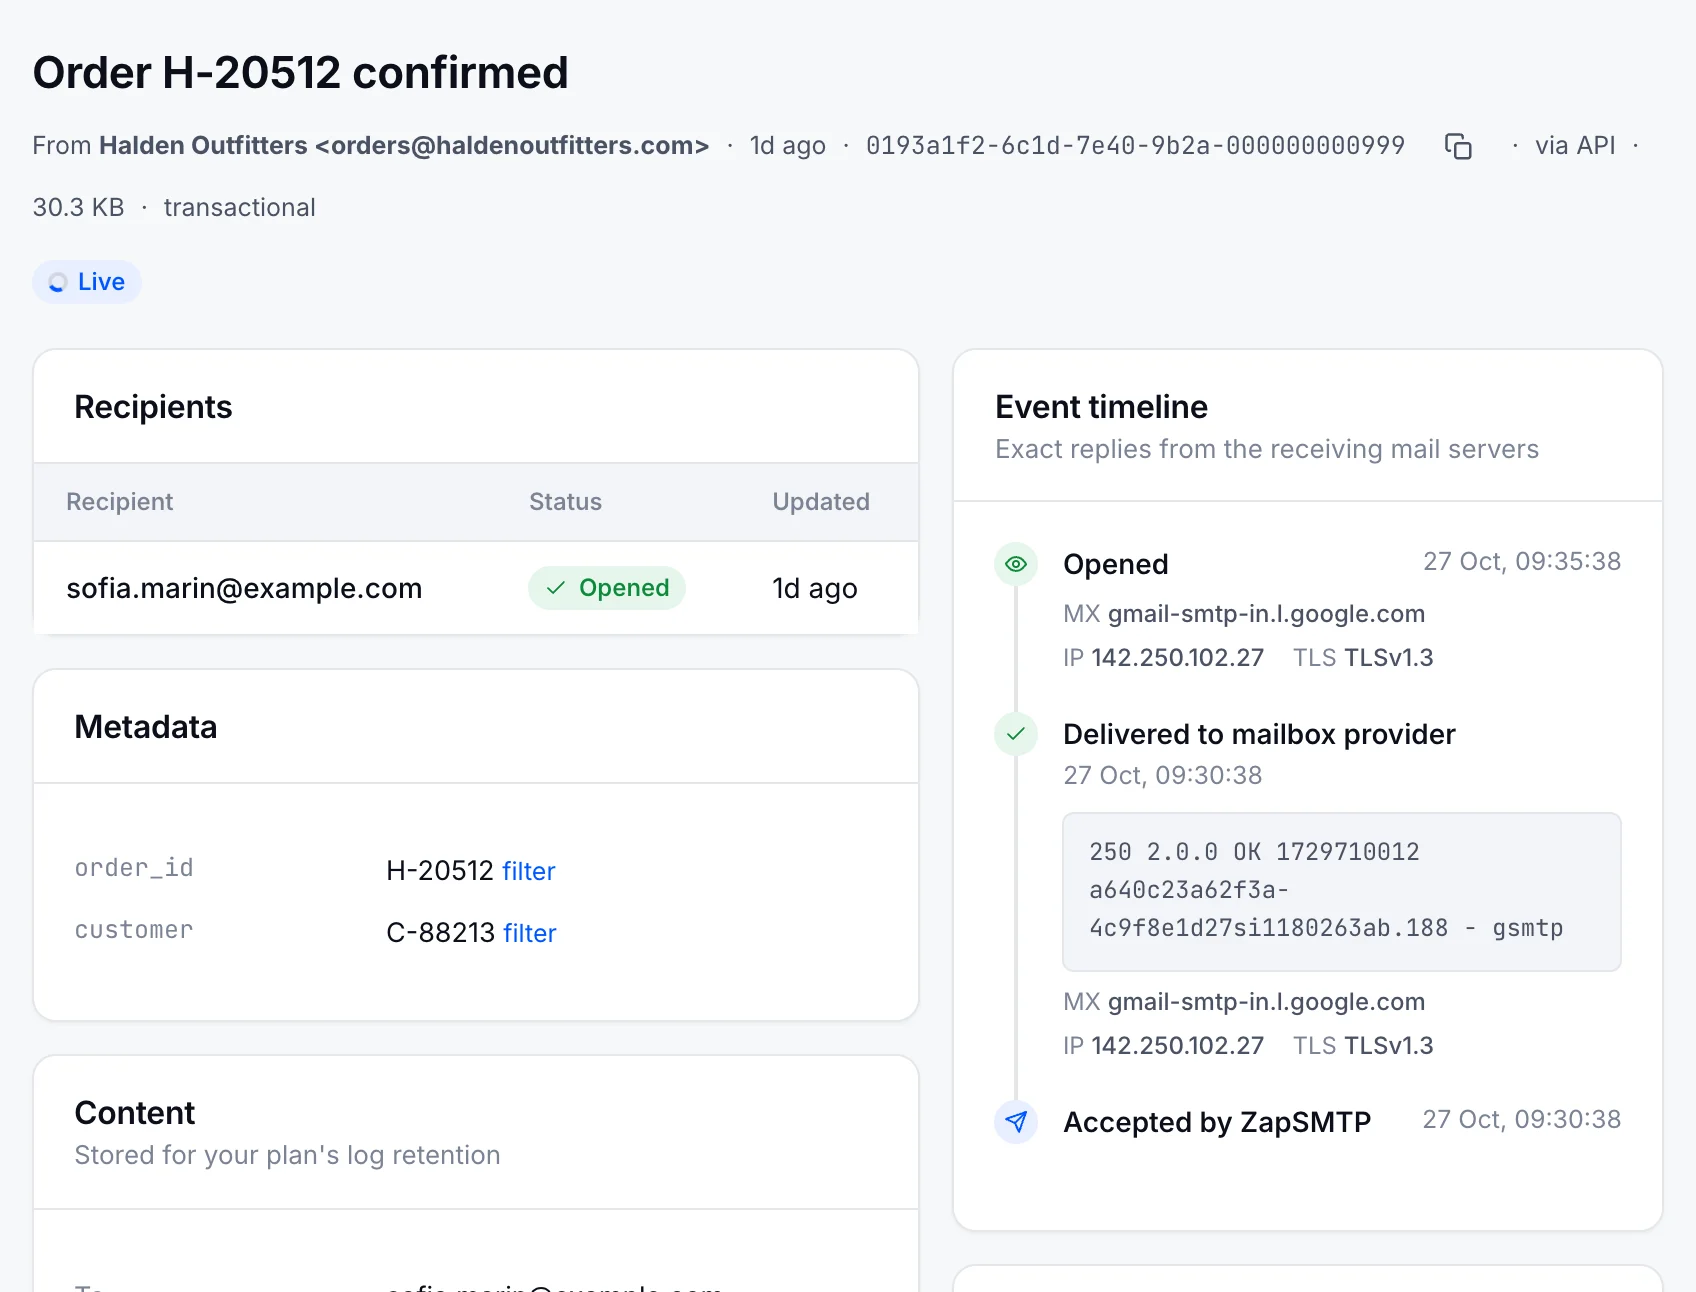Click the via API label
Screen dimensions: 1696x1292
click(1575, 146)
